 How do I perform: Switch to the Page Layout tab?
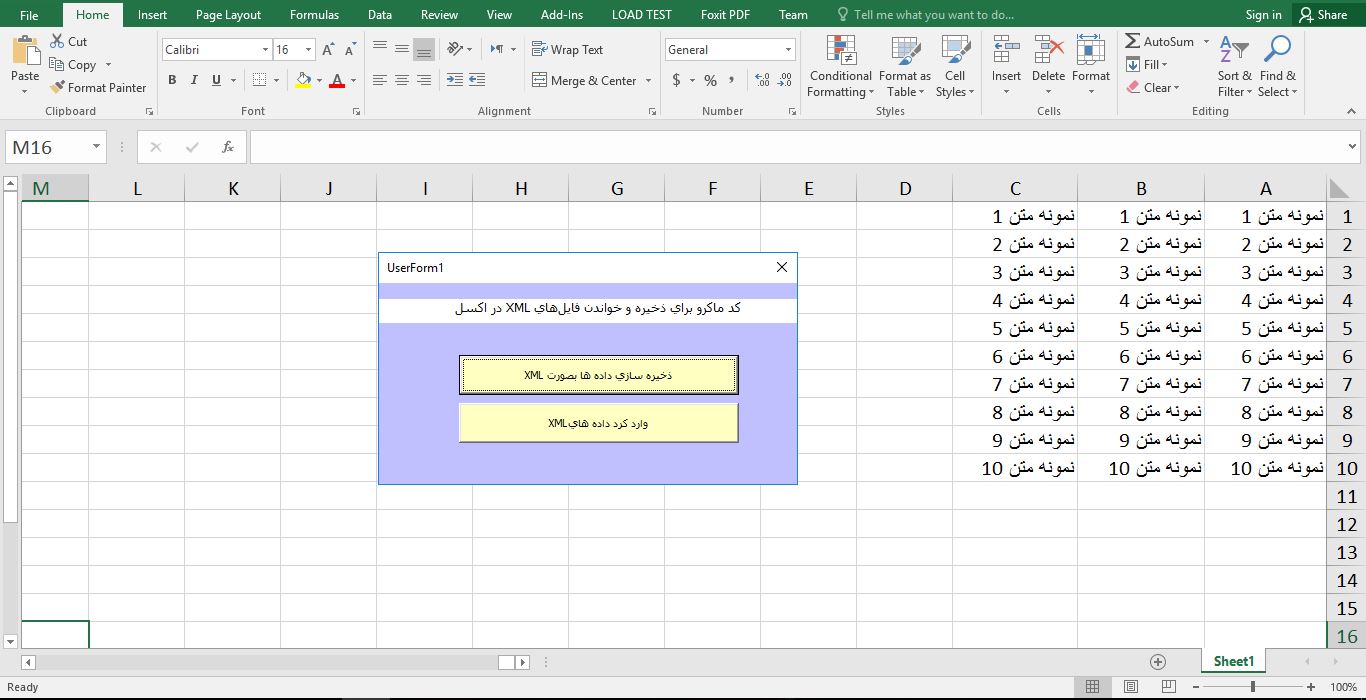click(228, 15)
